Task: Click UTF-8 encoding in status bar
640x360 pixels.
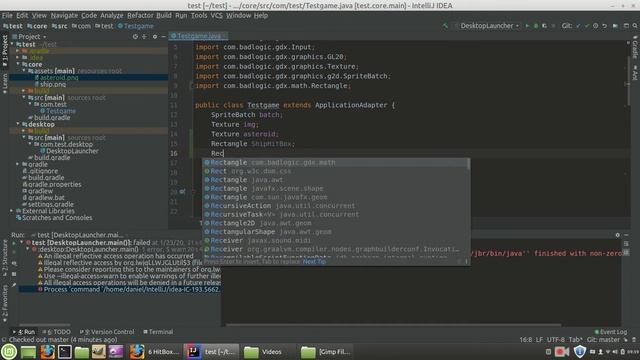Action: [556, 340]
